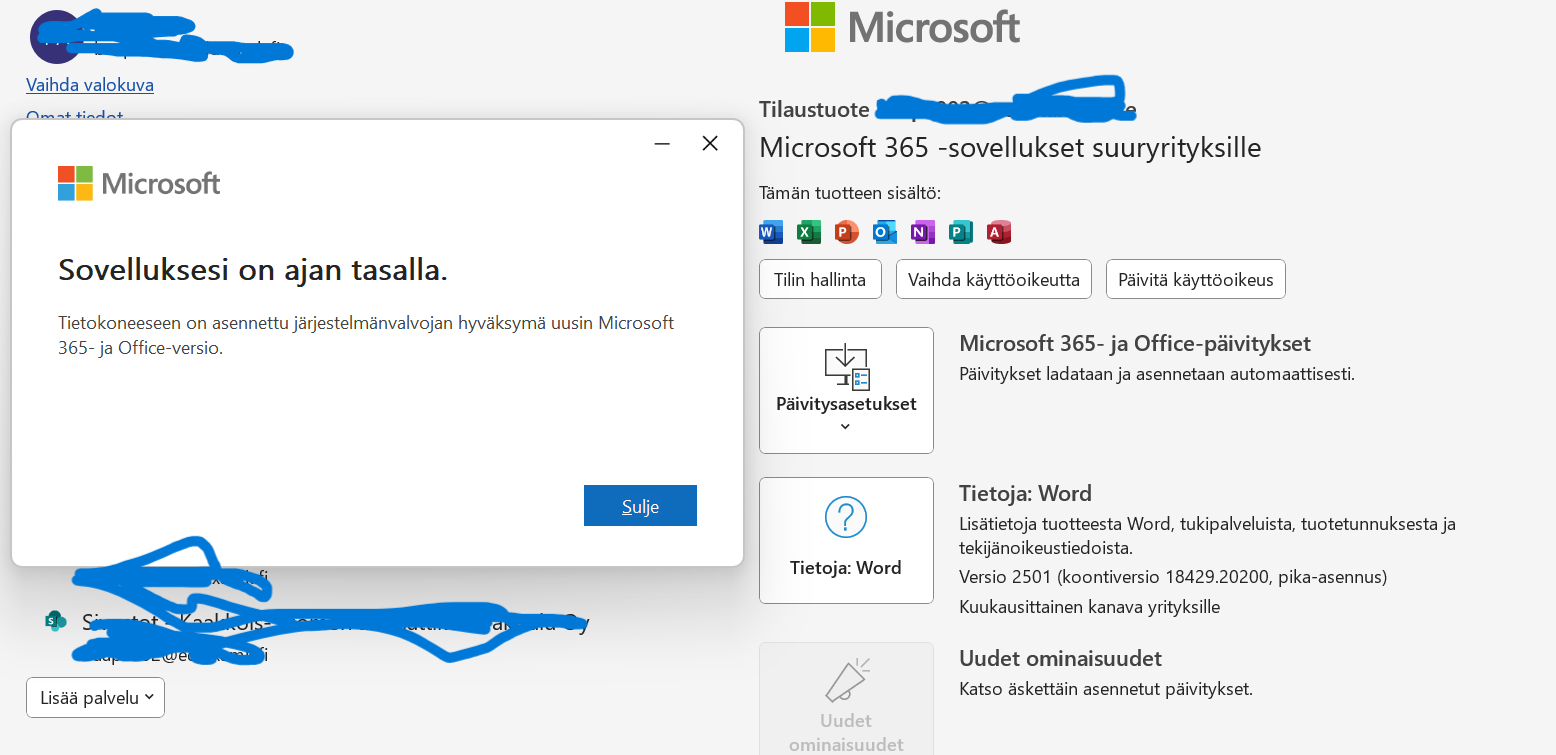Click the Access app icon
The width and height of the screenshot is (1556, 755).
(999, 232)
